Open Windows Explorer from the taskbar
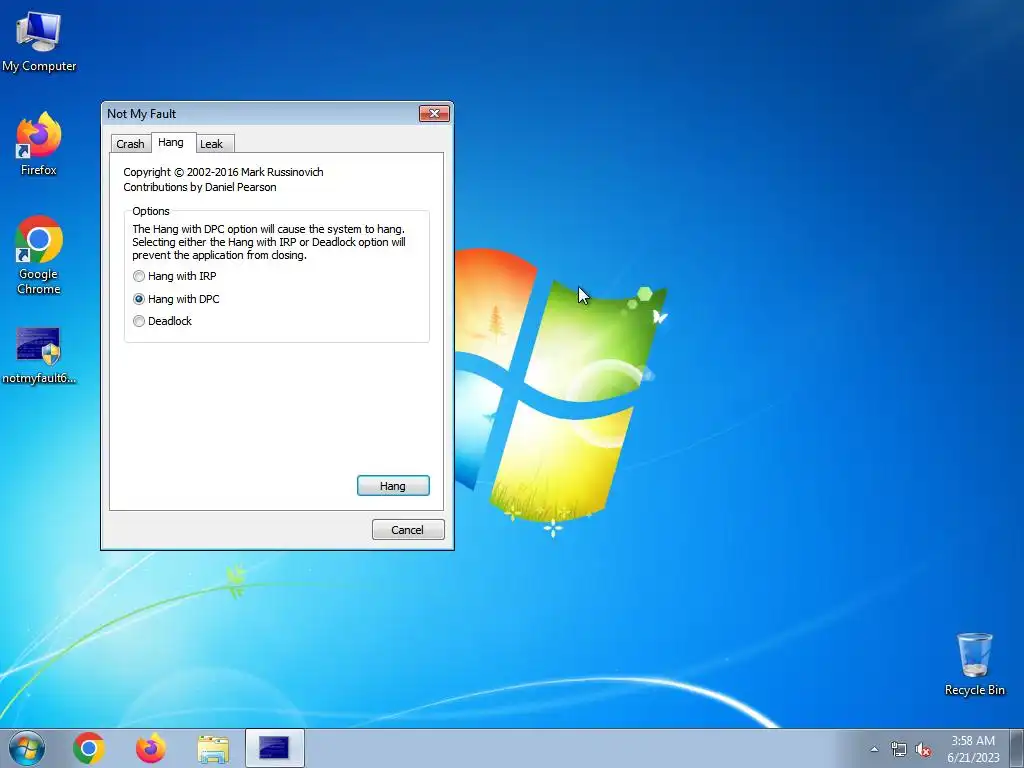This screenshot has width=1024, height=768. [x=213, y=748]
